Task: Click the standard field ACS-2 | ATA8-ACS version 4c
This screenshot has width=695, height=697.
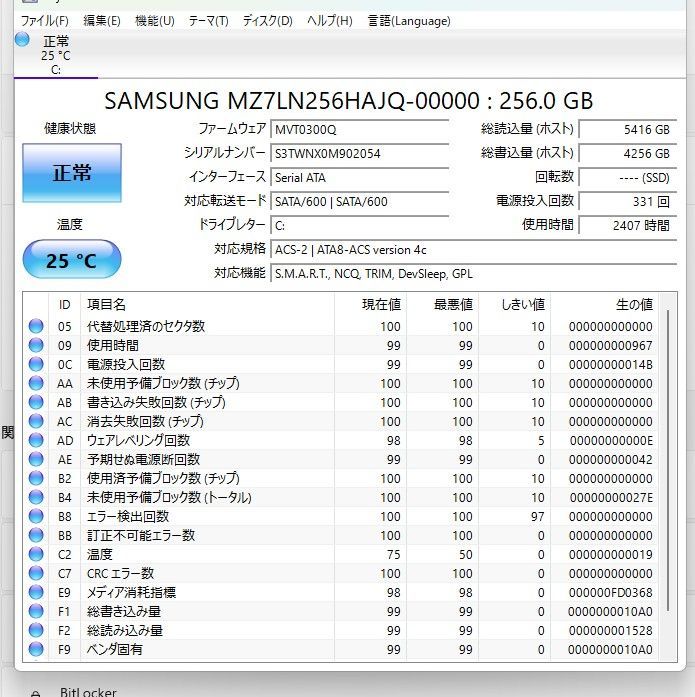Action: [x=474, y=249]
